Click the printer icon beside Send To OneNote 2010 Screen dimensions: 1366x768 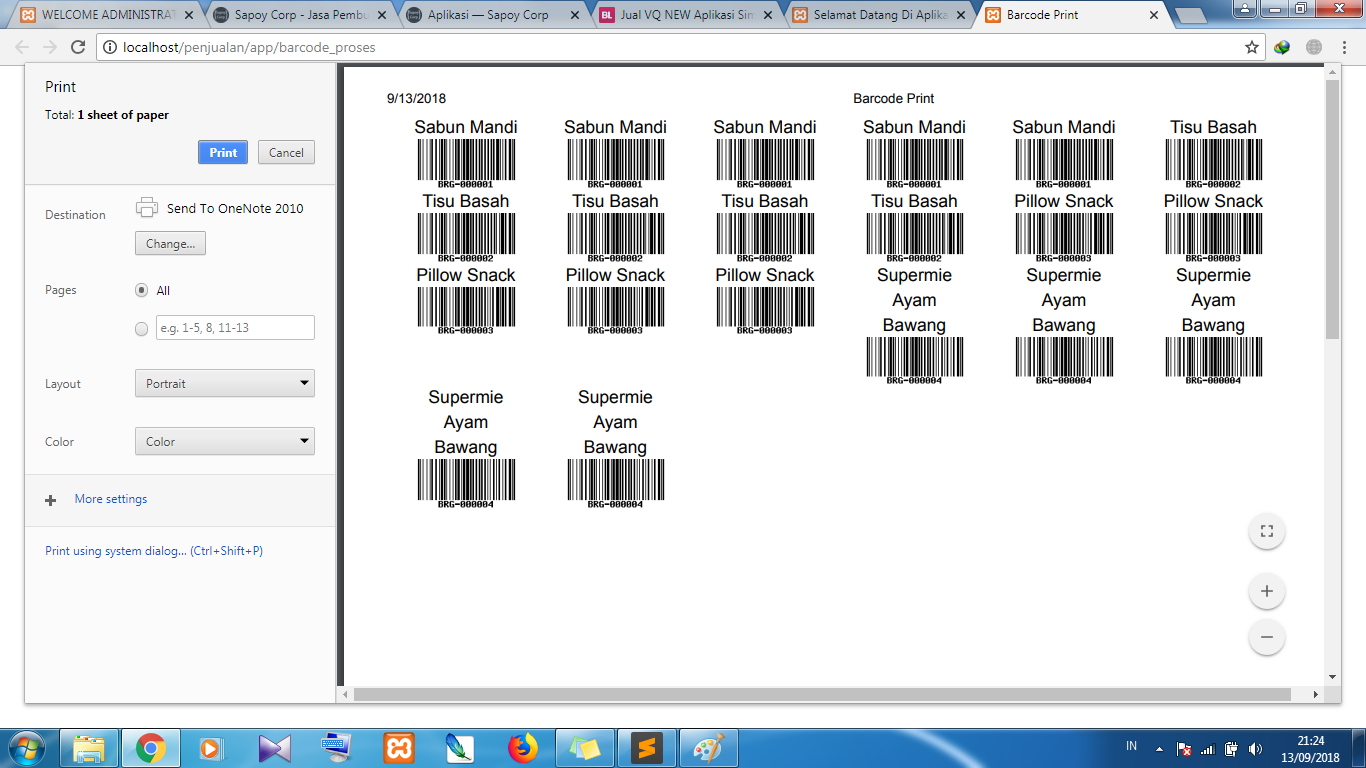coord(147,208)
